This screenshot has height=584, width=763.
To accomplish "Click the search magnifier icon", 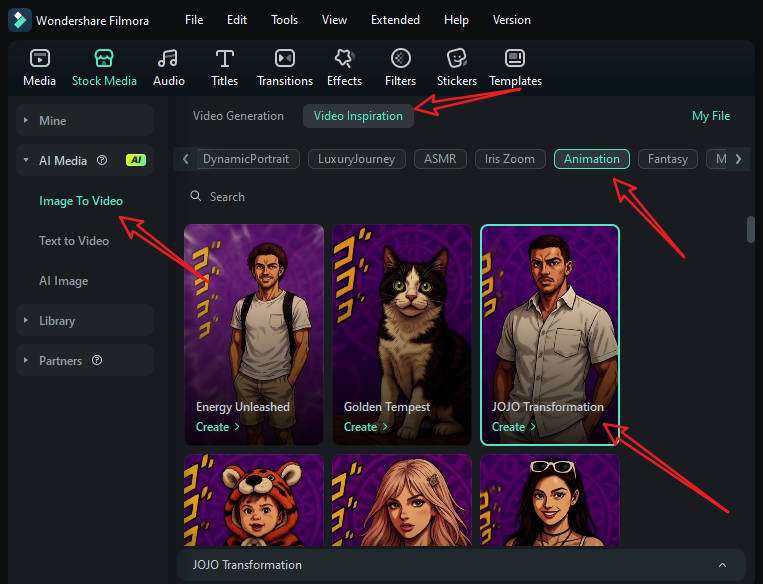I will (x=196, y=196).
